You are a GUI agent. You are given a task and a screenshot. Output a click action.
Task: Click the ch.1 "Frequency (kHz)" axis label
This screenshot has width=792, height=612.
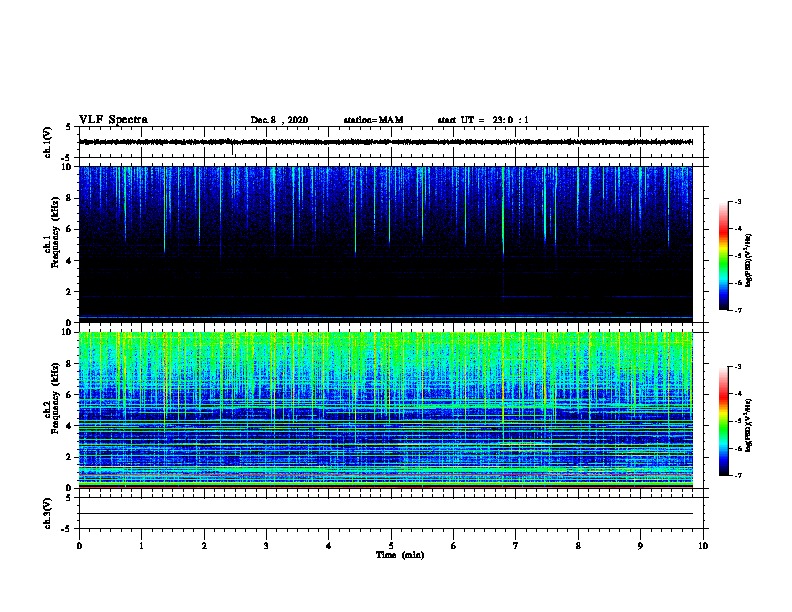click(x=56, y=232)
